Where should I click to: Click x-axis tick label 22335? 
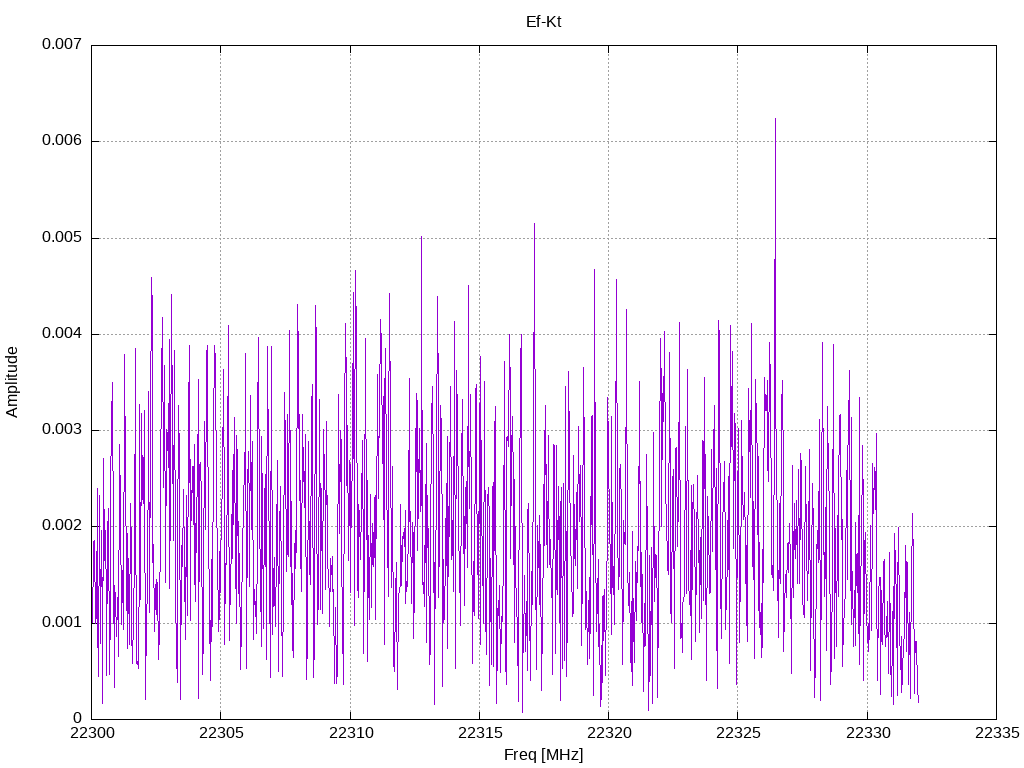click(997, 733)
